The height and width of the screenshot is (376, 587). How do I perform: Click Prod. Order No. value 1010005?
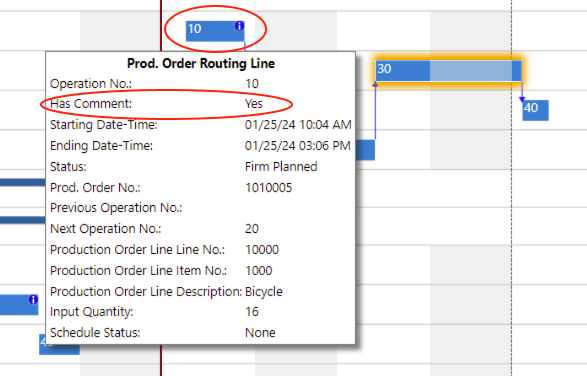click(268, 188)
